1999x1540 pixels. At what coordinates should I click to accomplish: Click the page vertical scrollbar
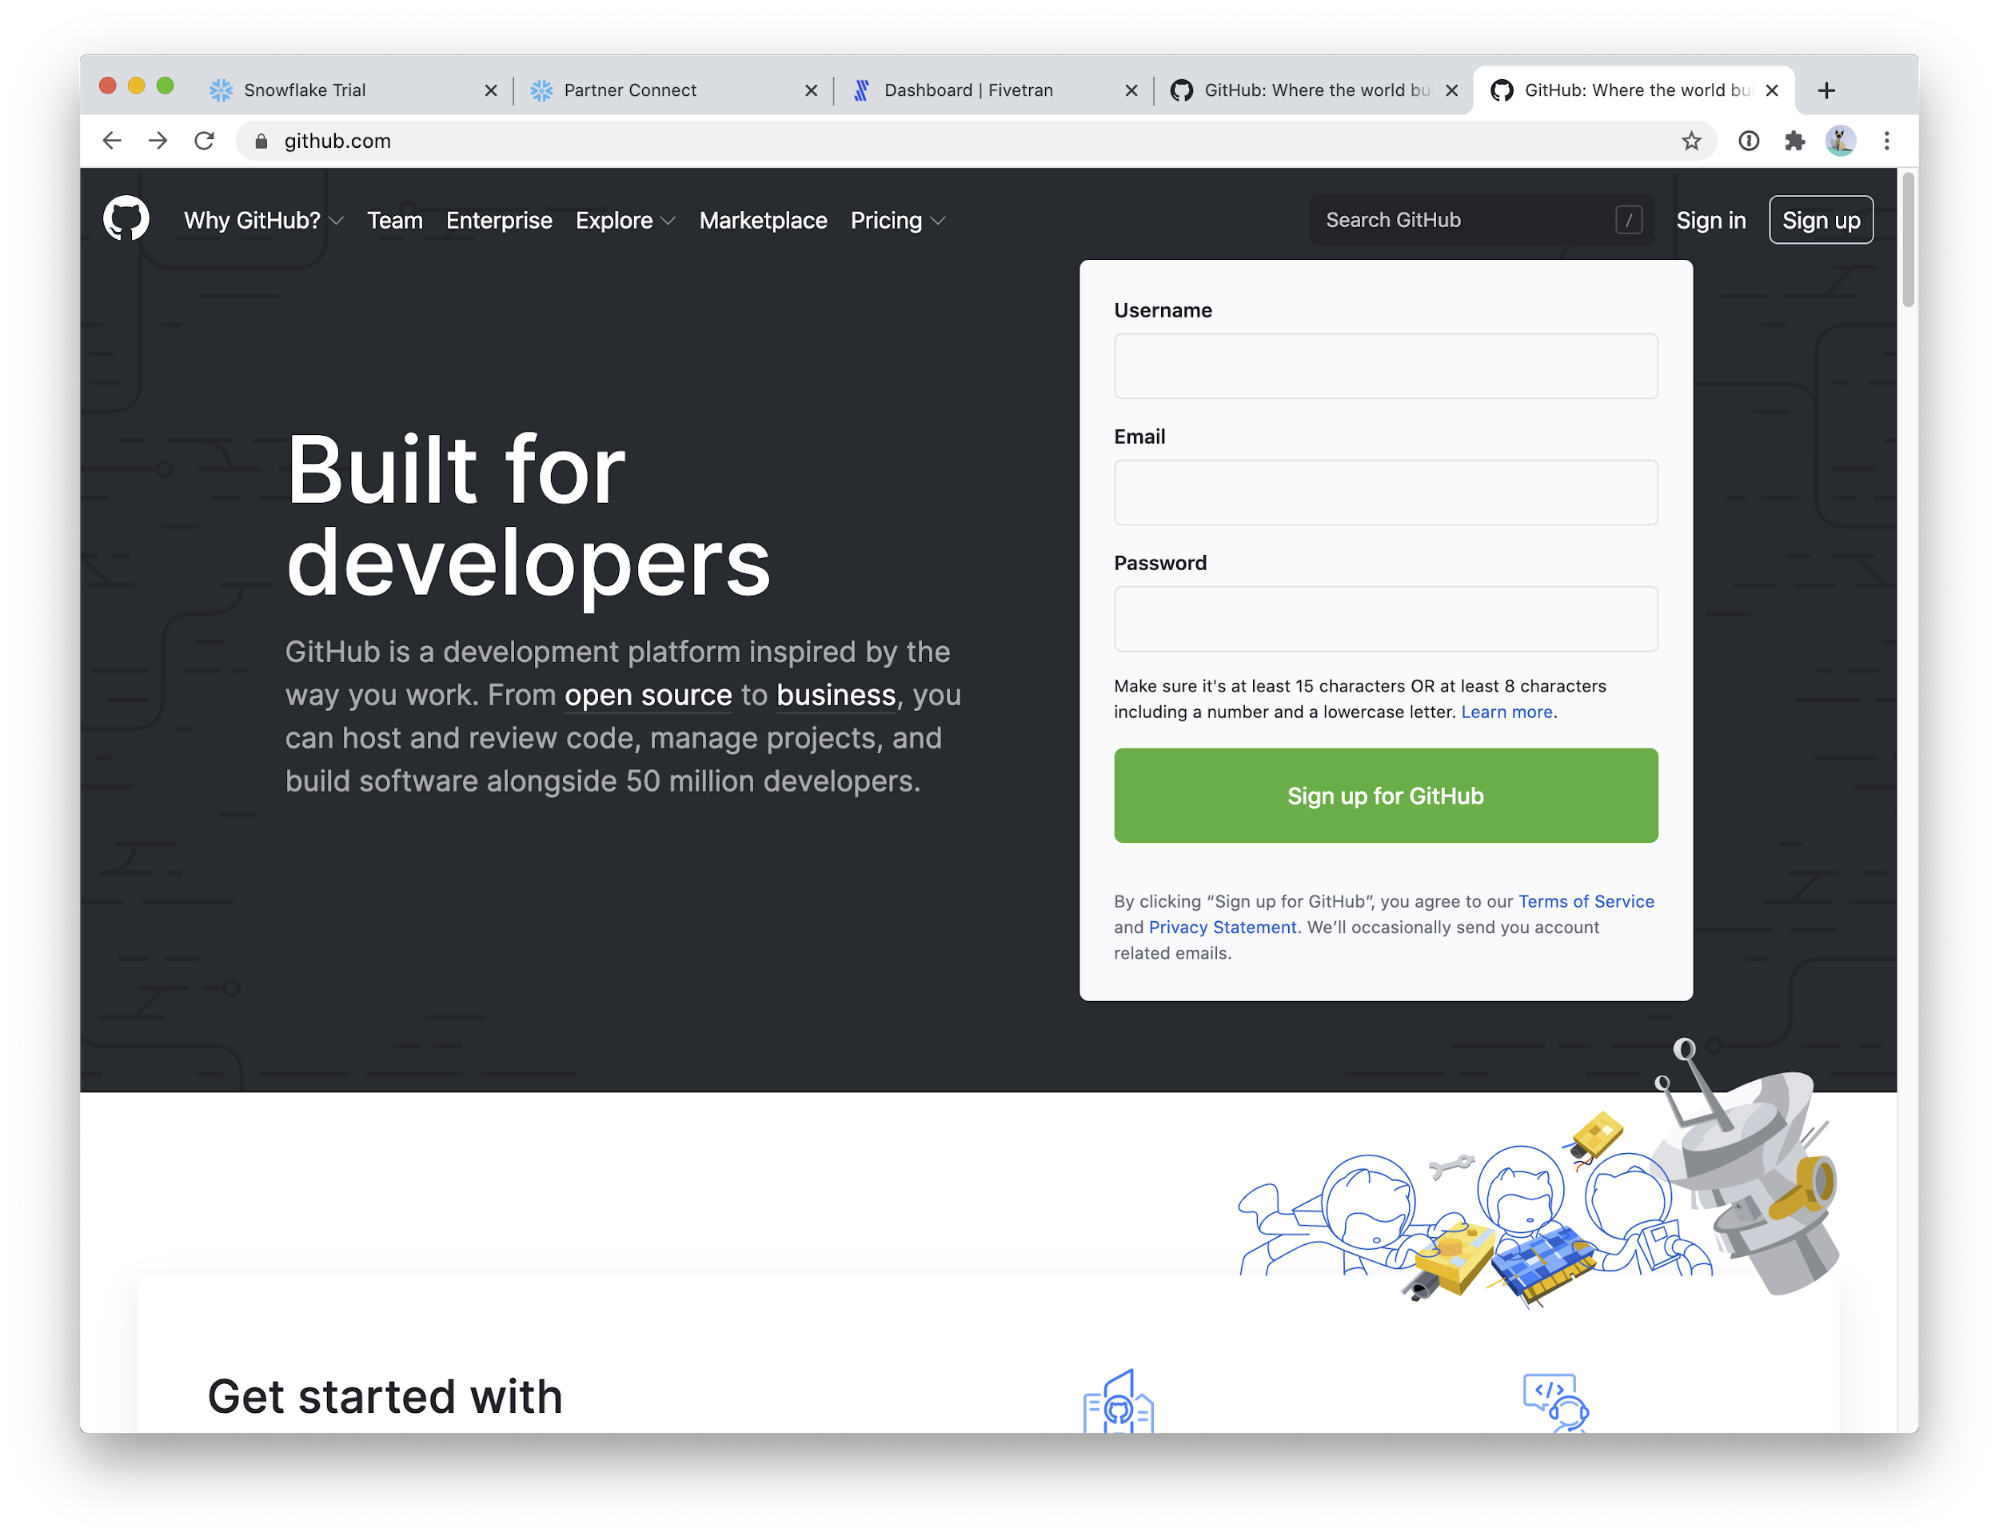pos(1907,240)
